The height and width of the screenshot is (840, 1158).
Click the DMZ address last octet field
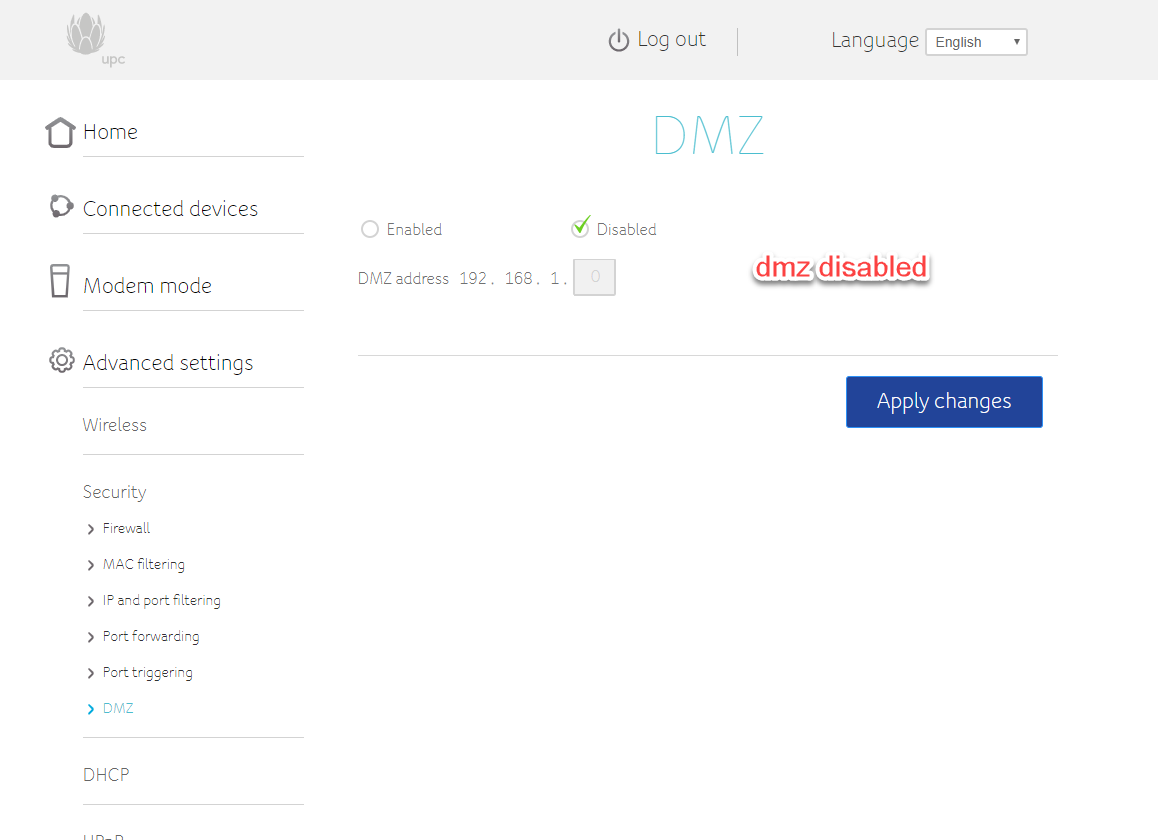coord(594,278)
